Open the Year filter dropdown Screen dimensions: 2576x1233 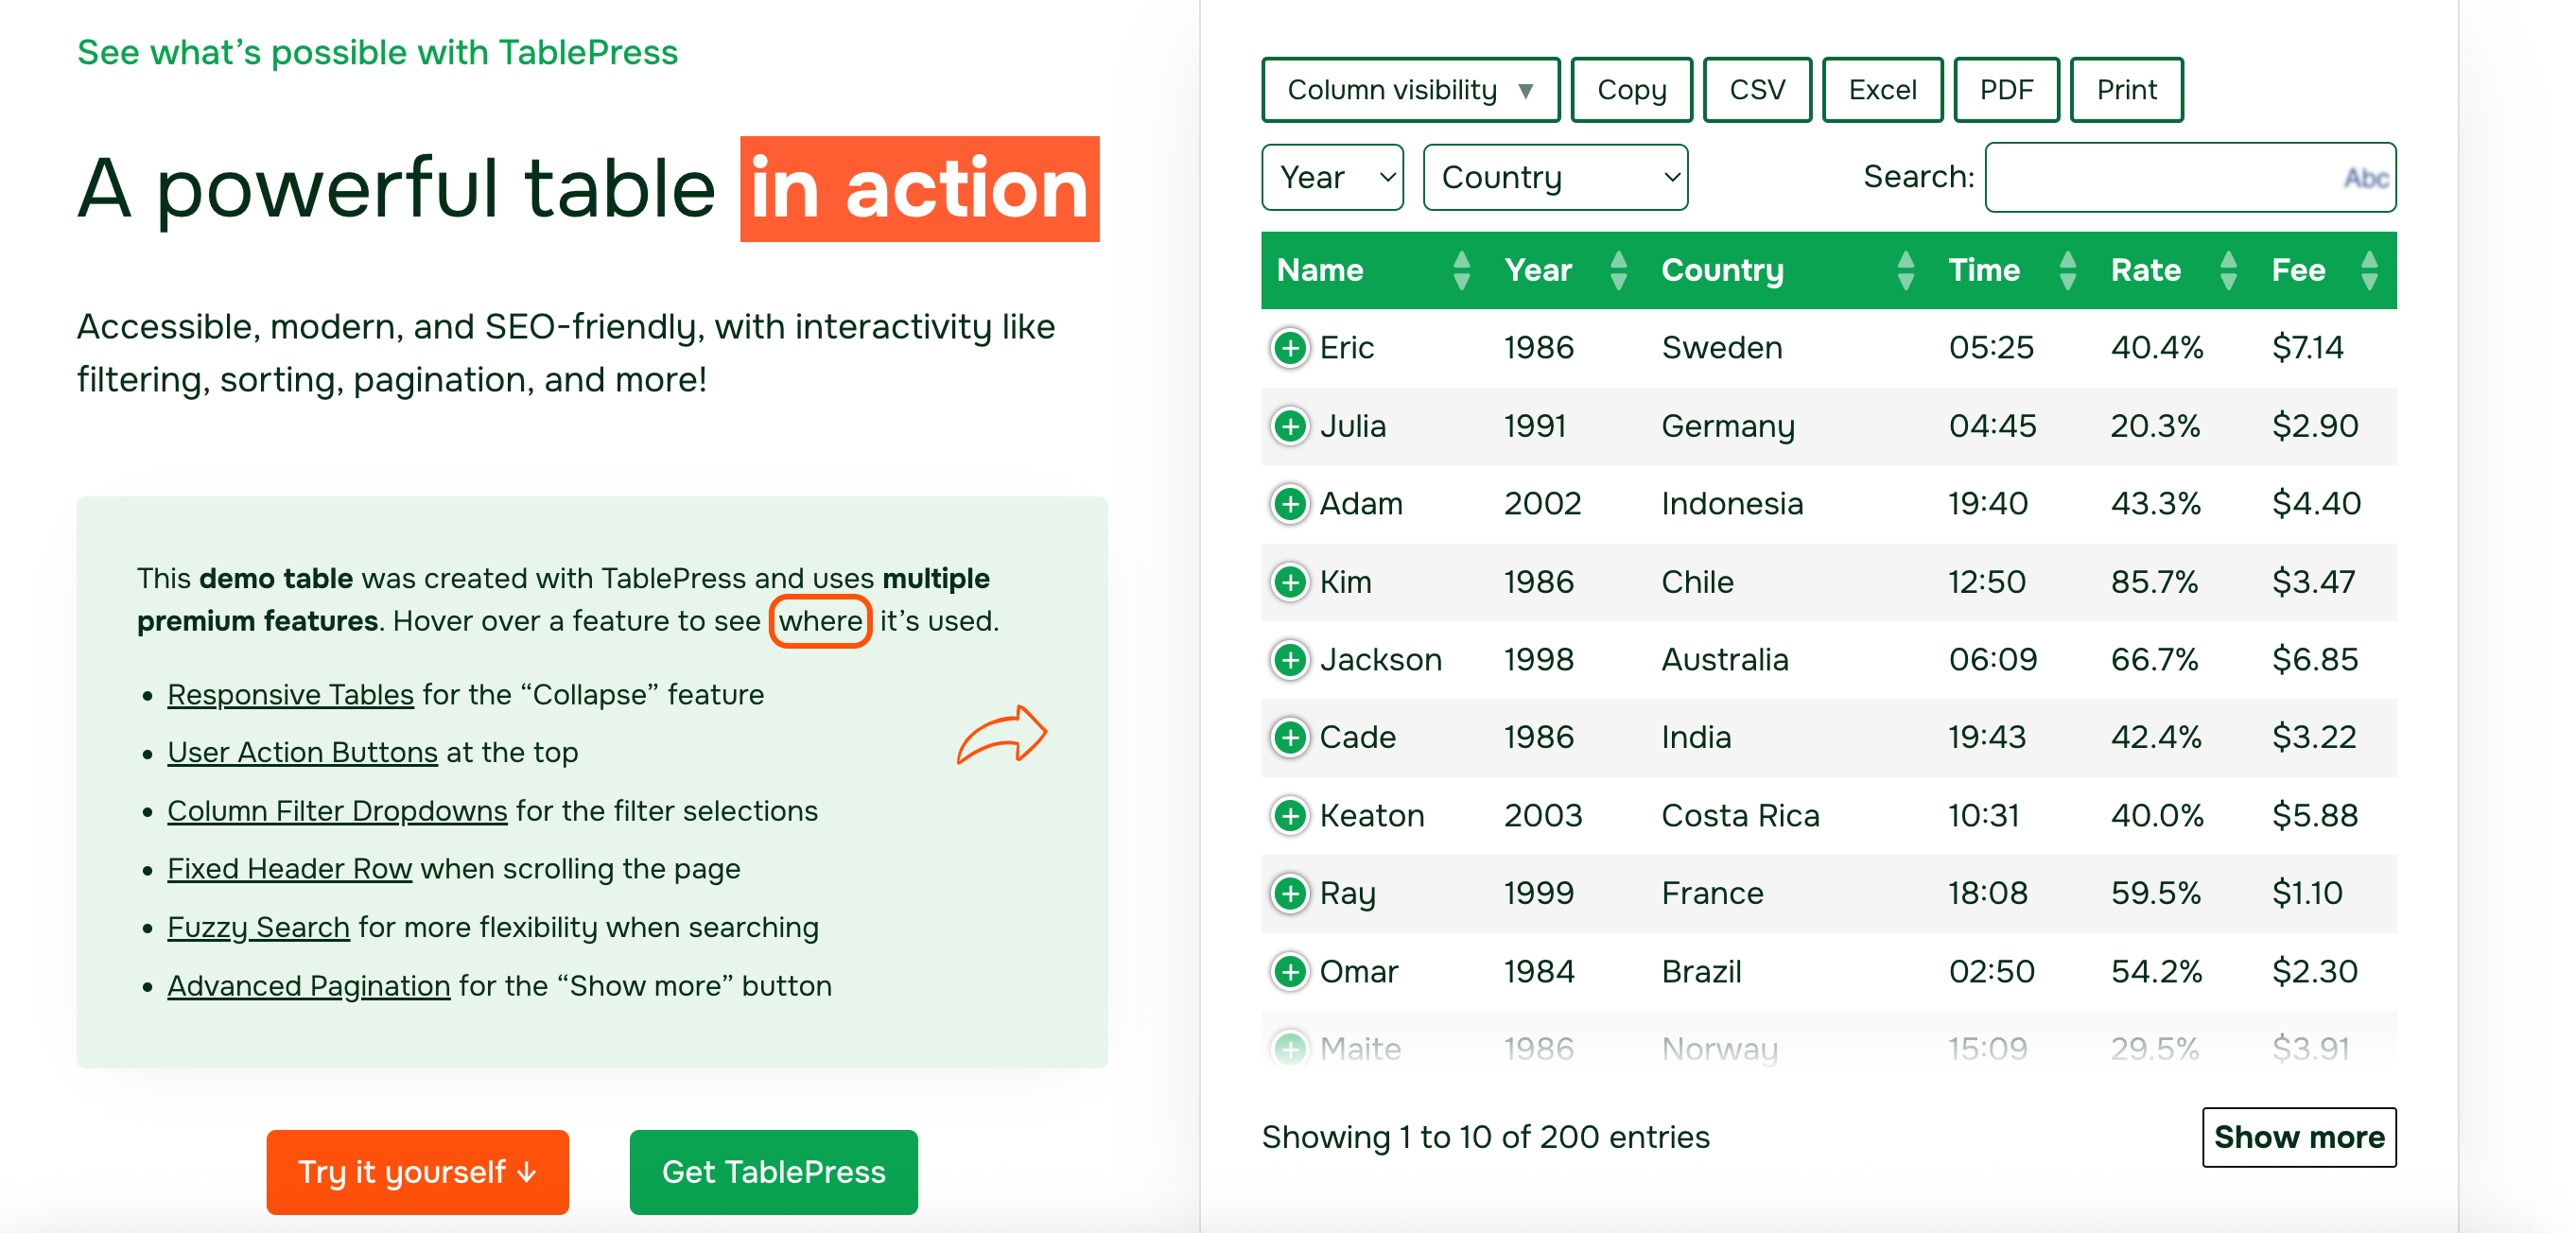pyautogui.click(x=1332, y=177)
